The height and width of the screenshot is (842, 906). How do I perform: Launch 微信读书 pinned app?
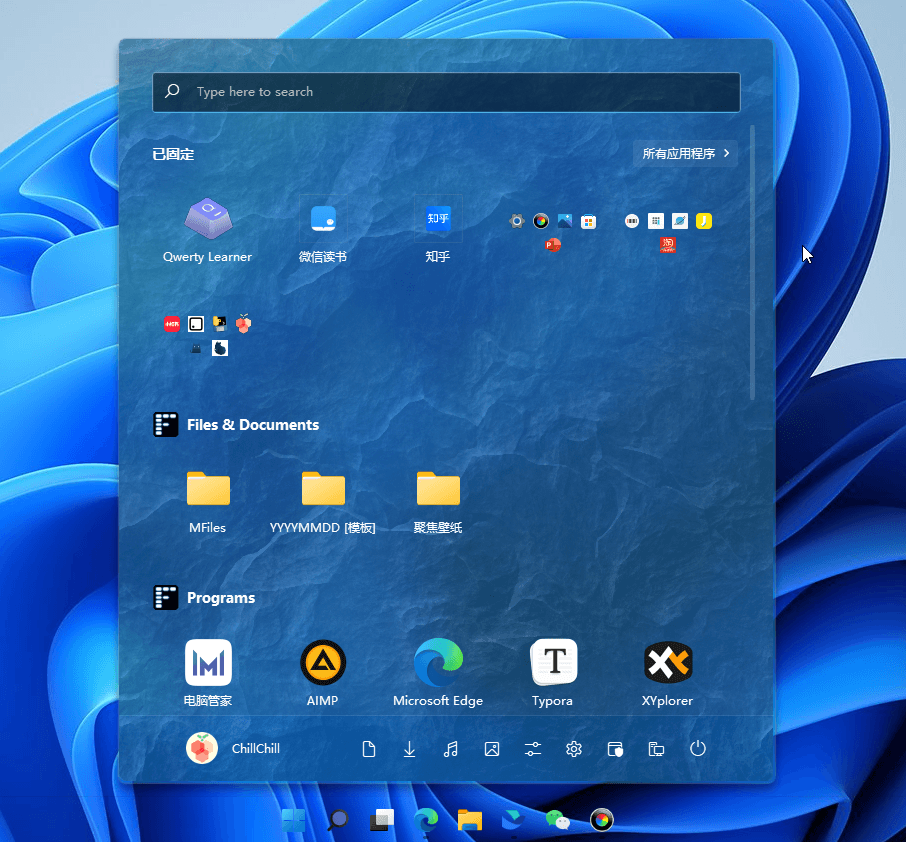point(322,230)
